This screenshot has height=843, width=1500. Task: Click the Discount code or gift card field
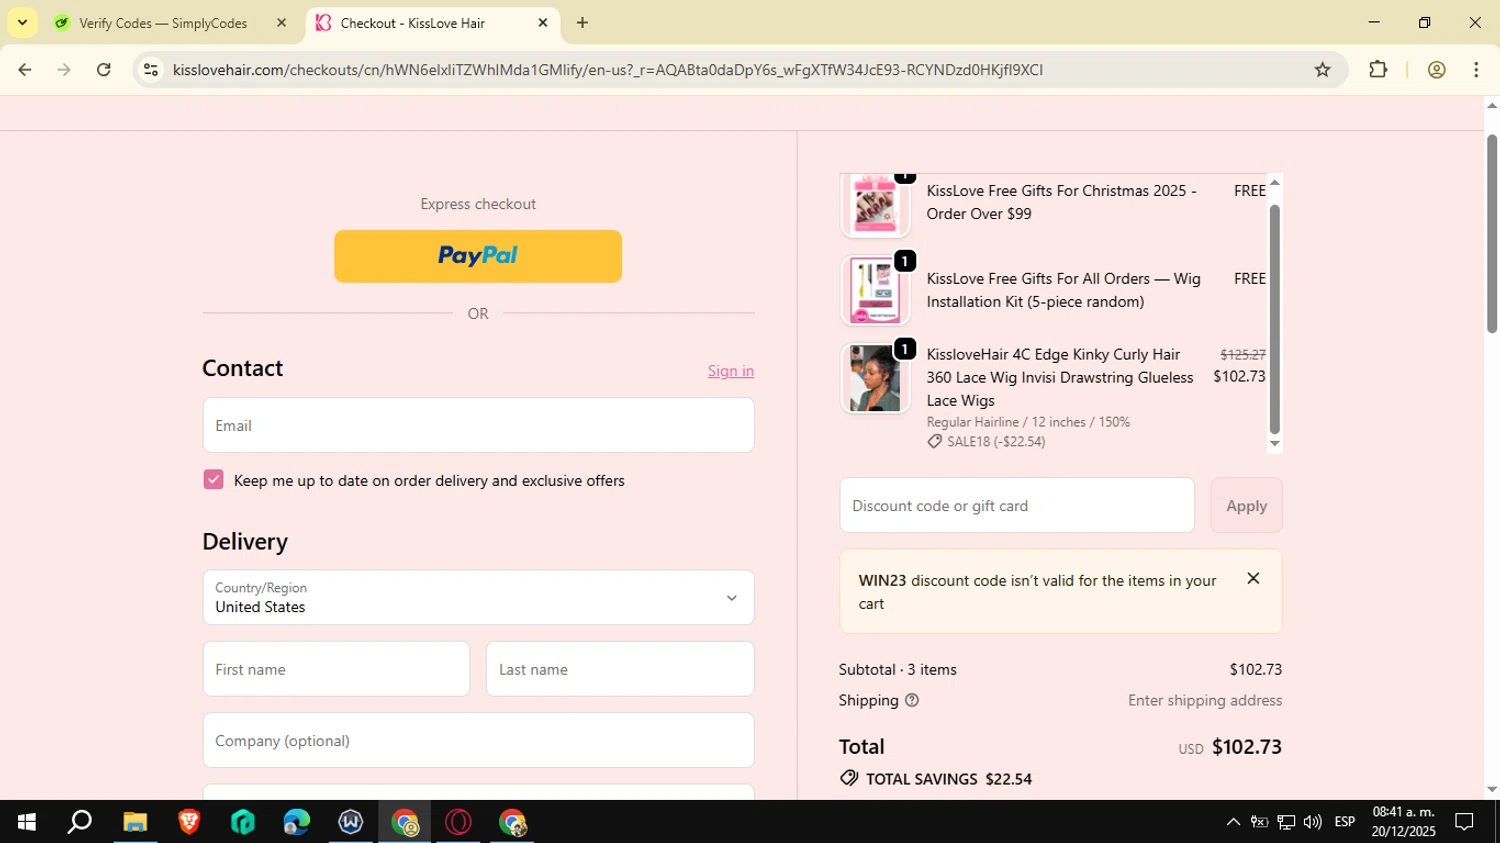1017,505
